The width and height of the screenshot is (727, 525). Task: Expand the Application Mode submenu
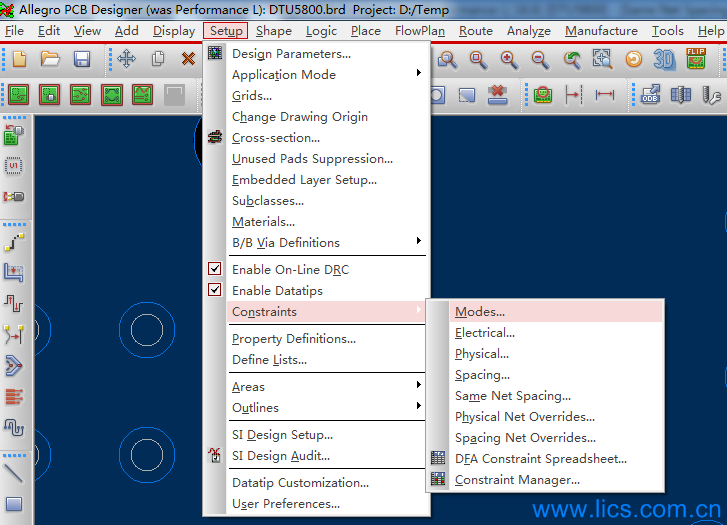[327, 75]
